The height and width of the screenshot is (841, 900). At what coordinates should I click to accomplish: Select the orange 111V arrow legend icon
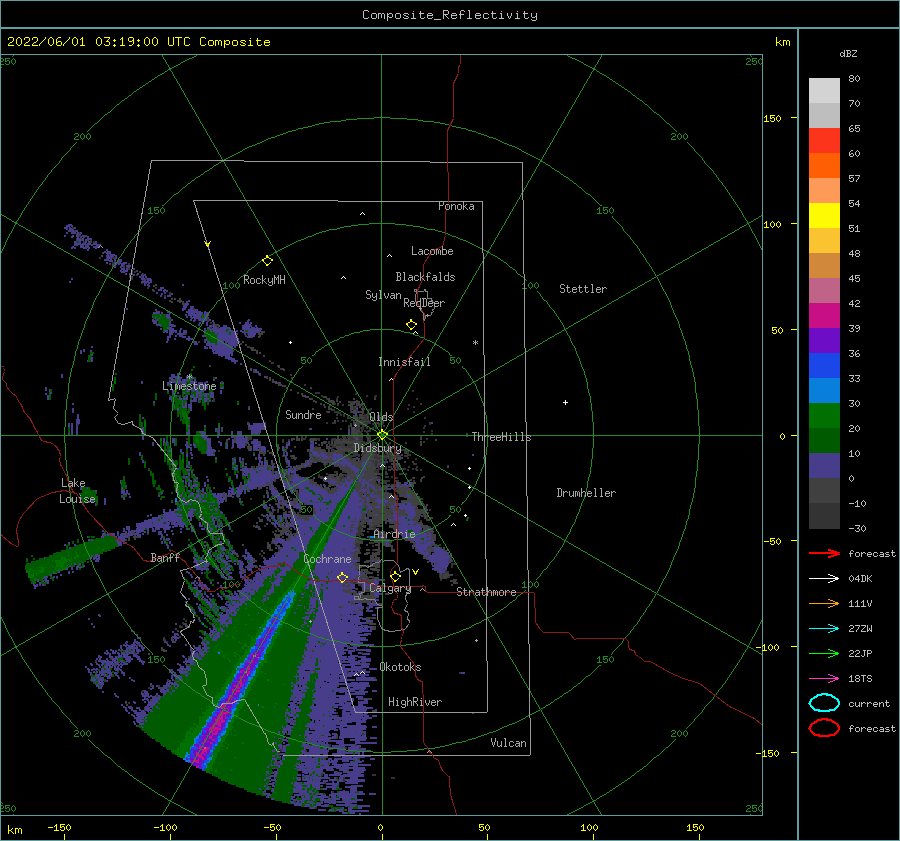coord(824,603)
